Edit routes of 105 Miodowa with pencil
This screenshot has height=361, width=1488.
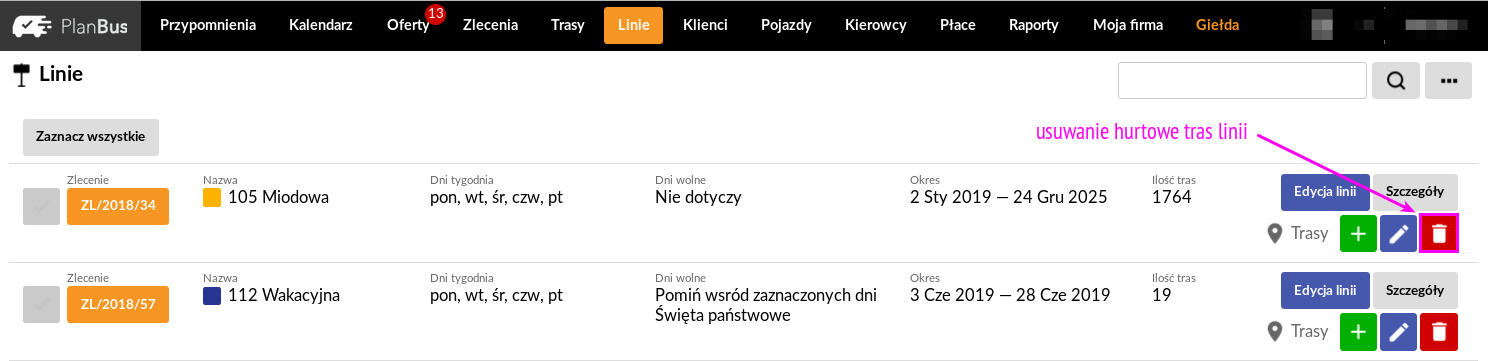click(1398, 233)
